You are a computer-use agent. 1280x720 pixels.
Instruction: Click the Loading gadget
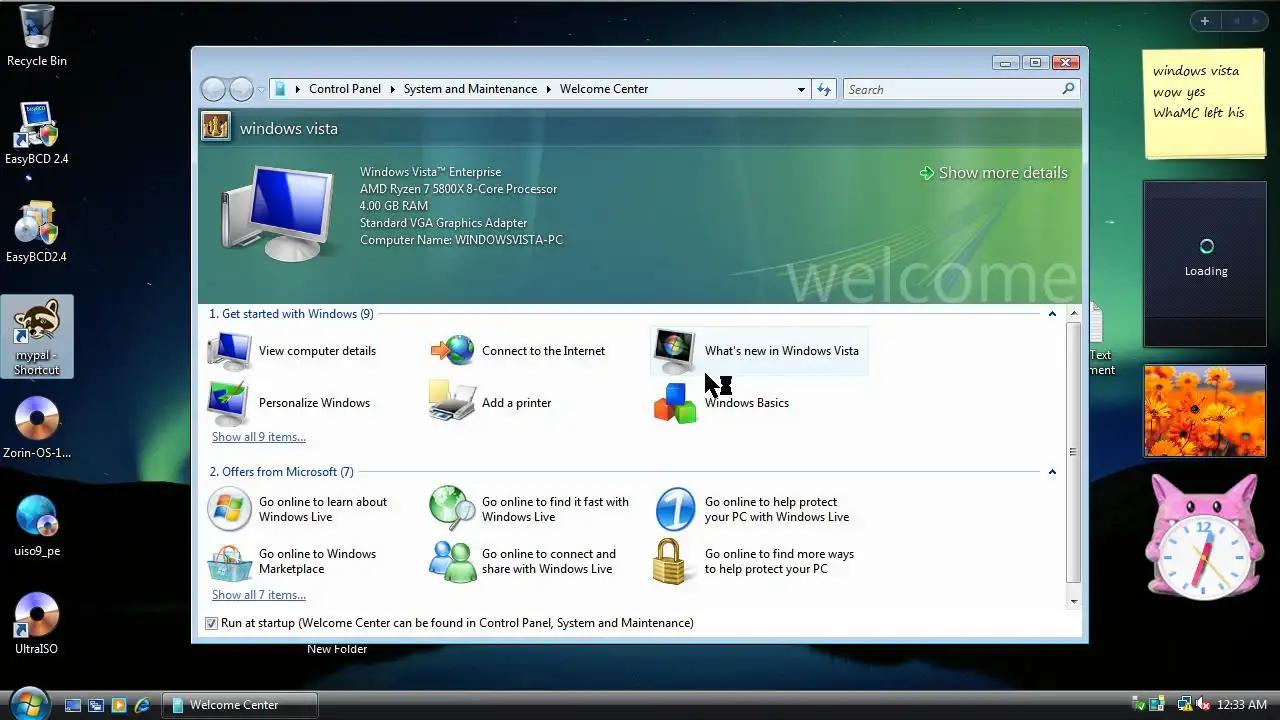click(1205, 264)
